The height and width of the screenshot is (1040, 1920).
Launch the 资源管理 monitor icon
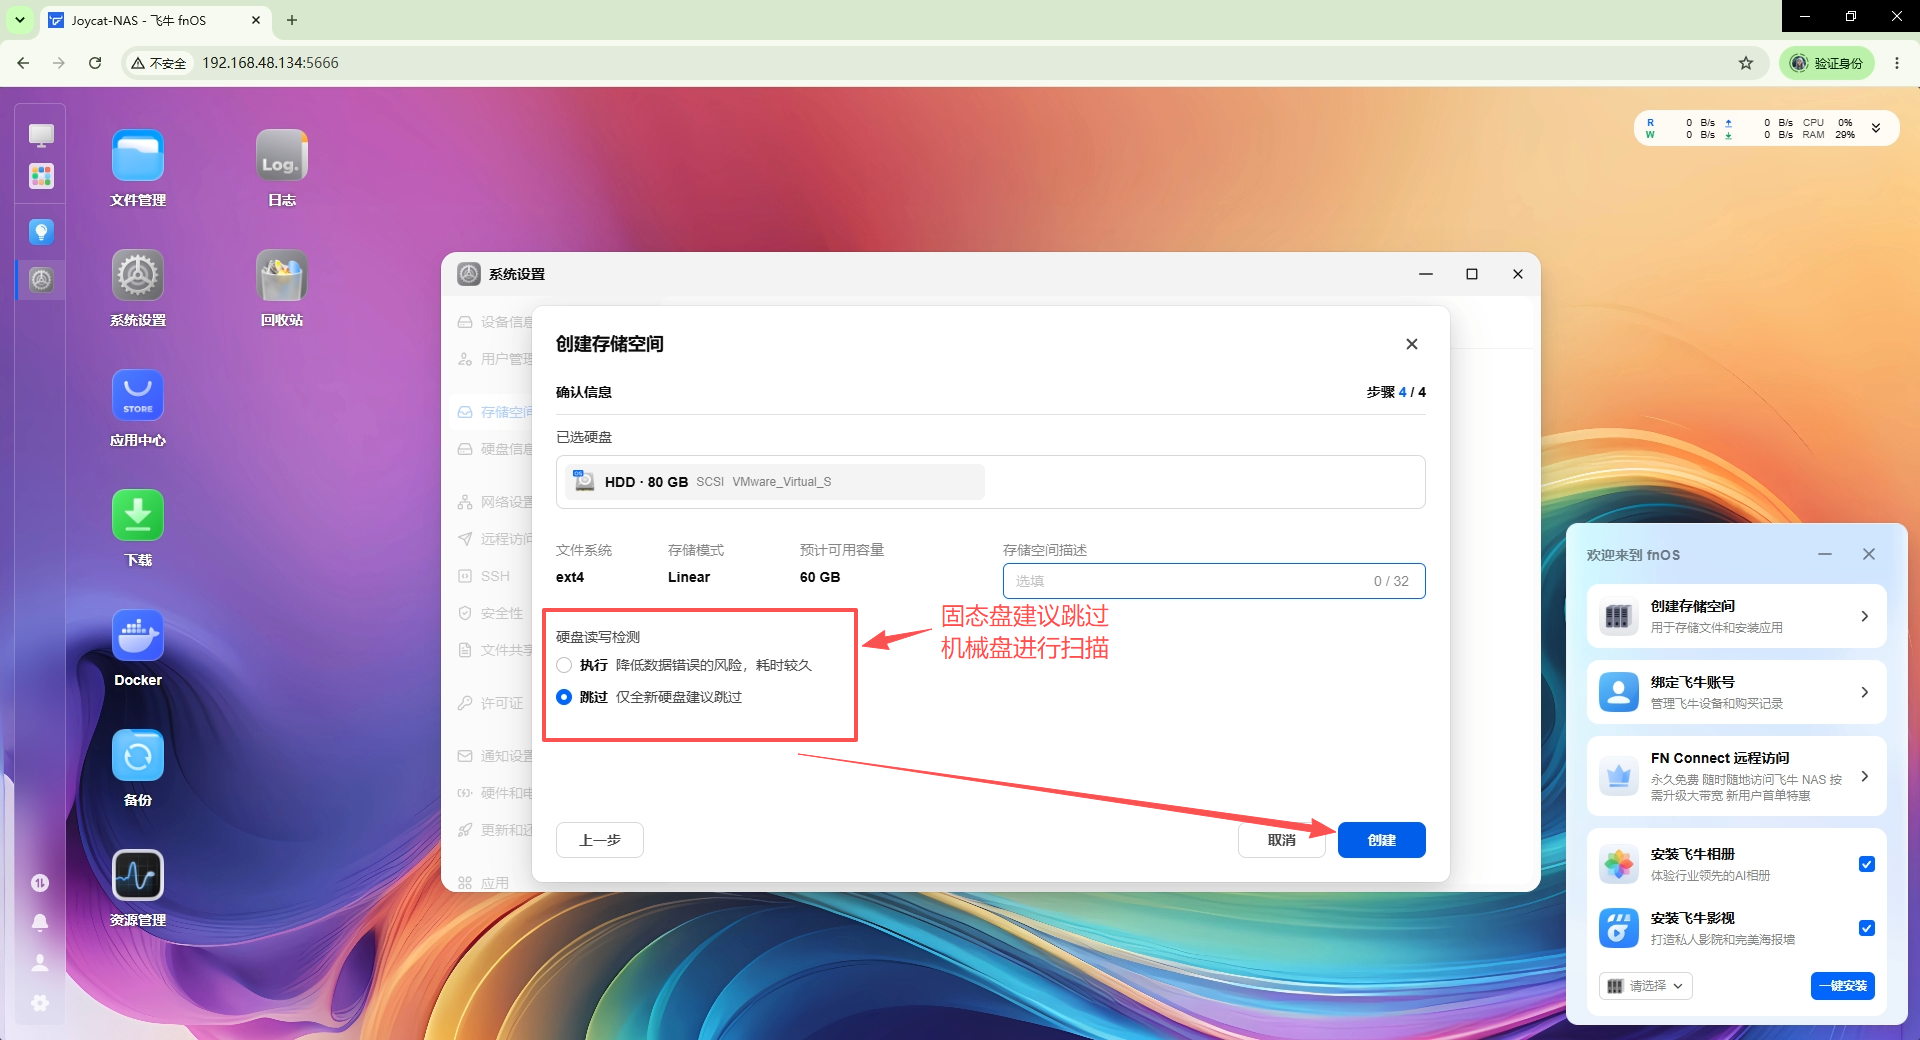click(138, 876)
